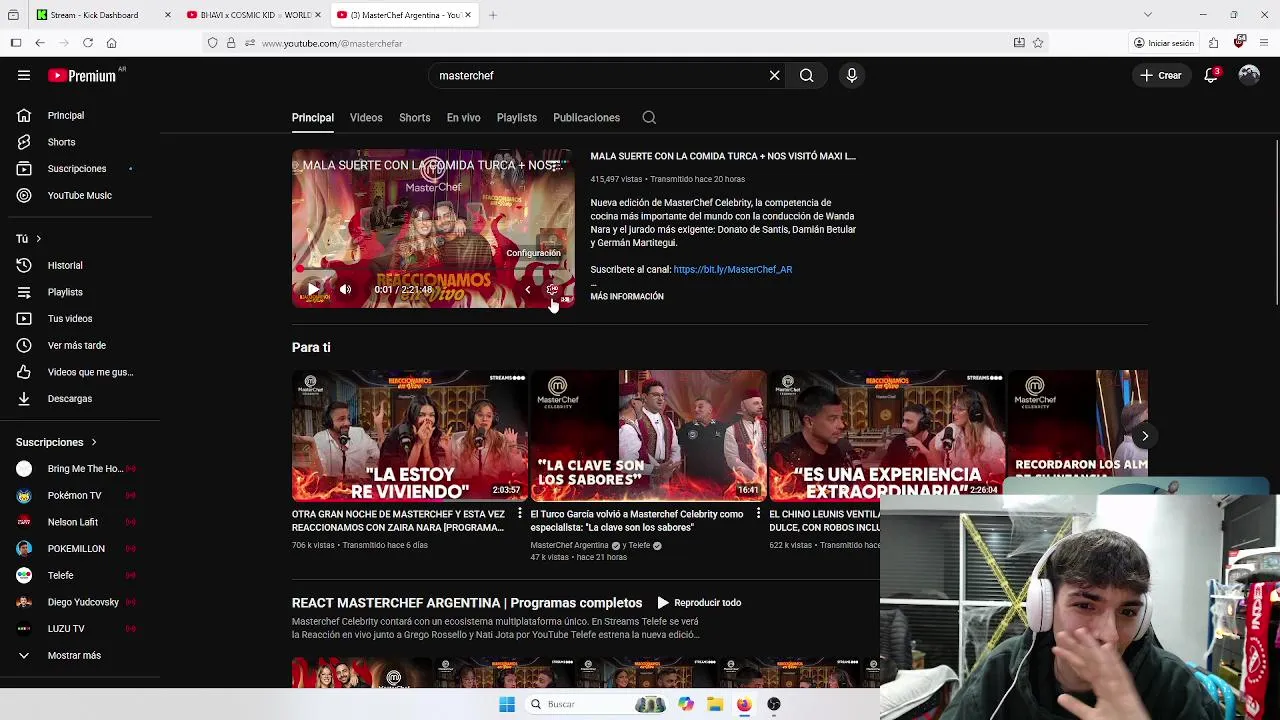Expand Suscripciones section heading
The image size is (1280, 720).
pyautogui.click(x=56, y=442)
